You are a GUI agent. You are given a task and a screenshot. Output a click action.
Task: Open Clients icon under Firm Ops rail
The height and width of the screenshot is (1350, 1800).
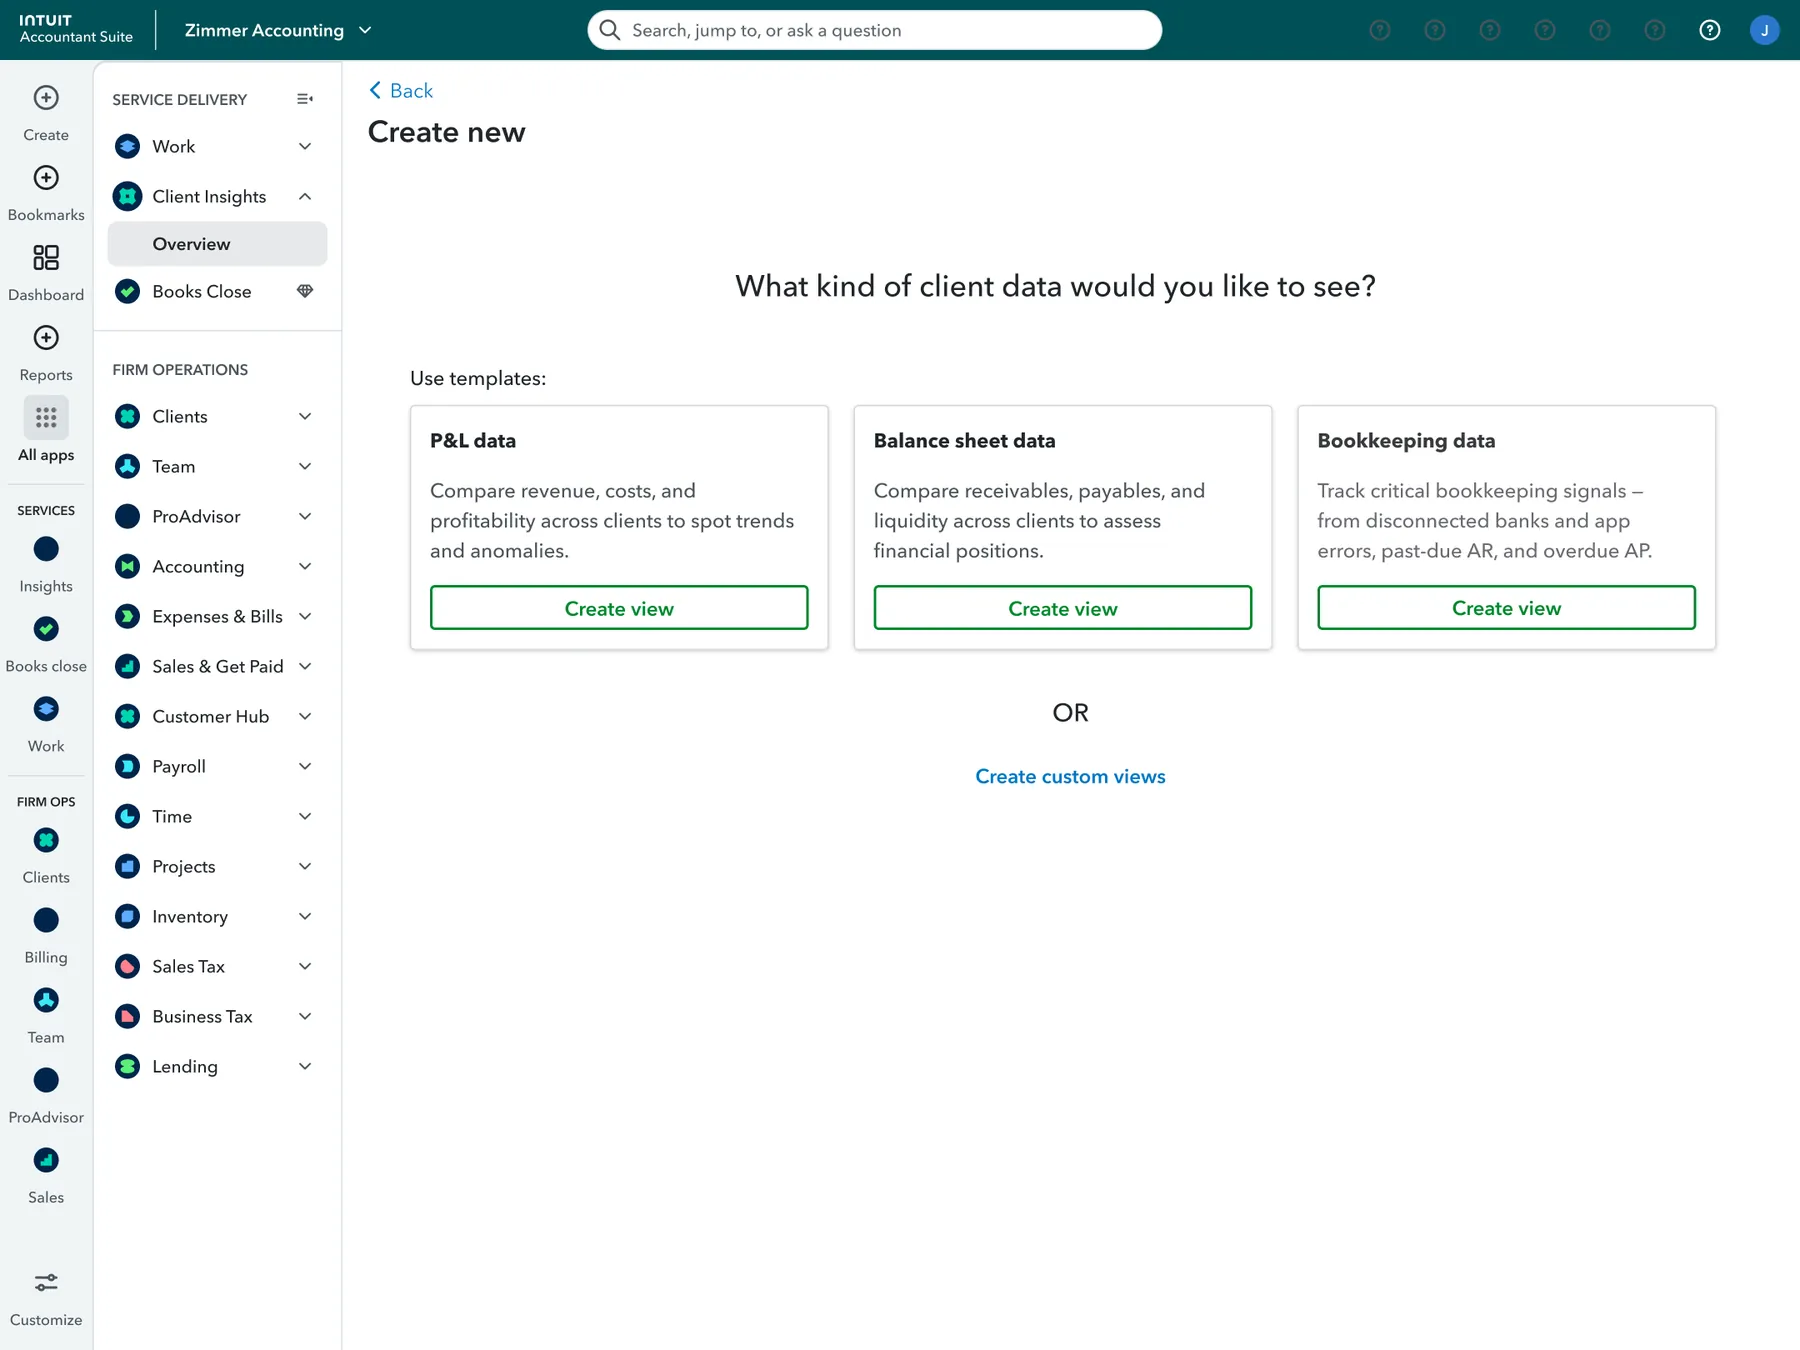pyautogui.click(x=46, y=840)
